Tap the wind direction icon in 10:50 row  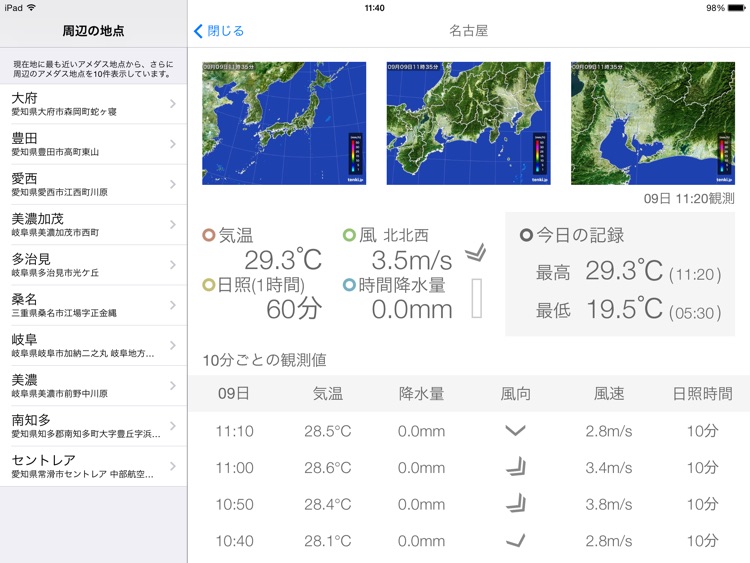click(x=516, y=503)
